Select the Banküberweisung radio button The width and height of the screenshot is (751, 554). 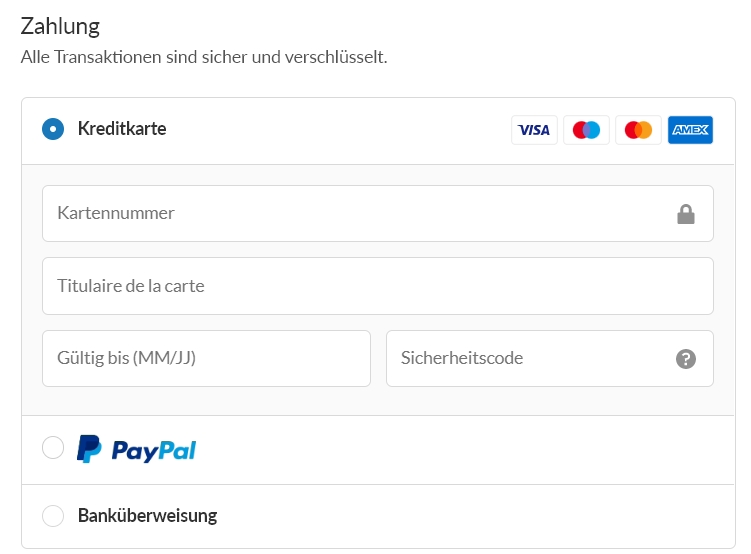click(x=53, y=516)
